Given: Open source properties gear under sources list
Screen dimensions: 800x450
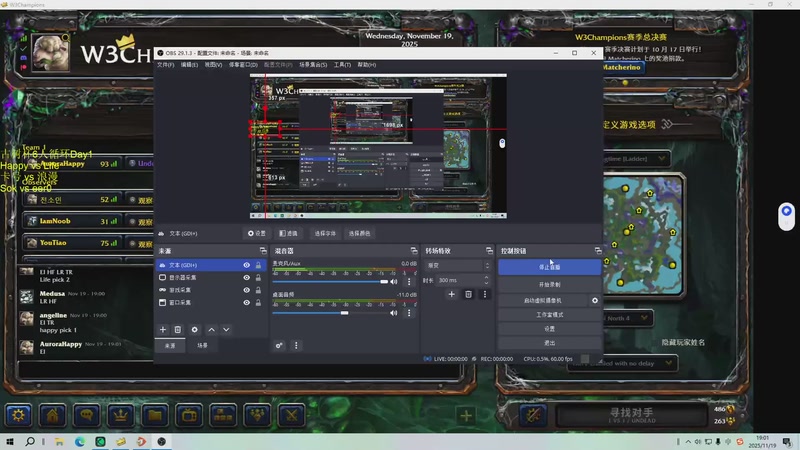Looking at the screenshot, I should (x=194, y=330).
